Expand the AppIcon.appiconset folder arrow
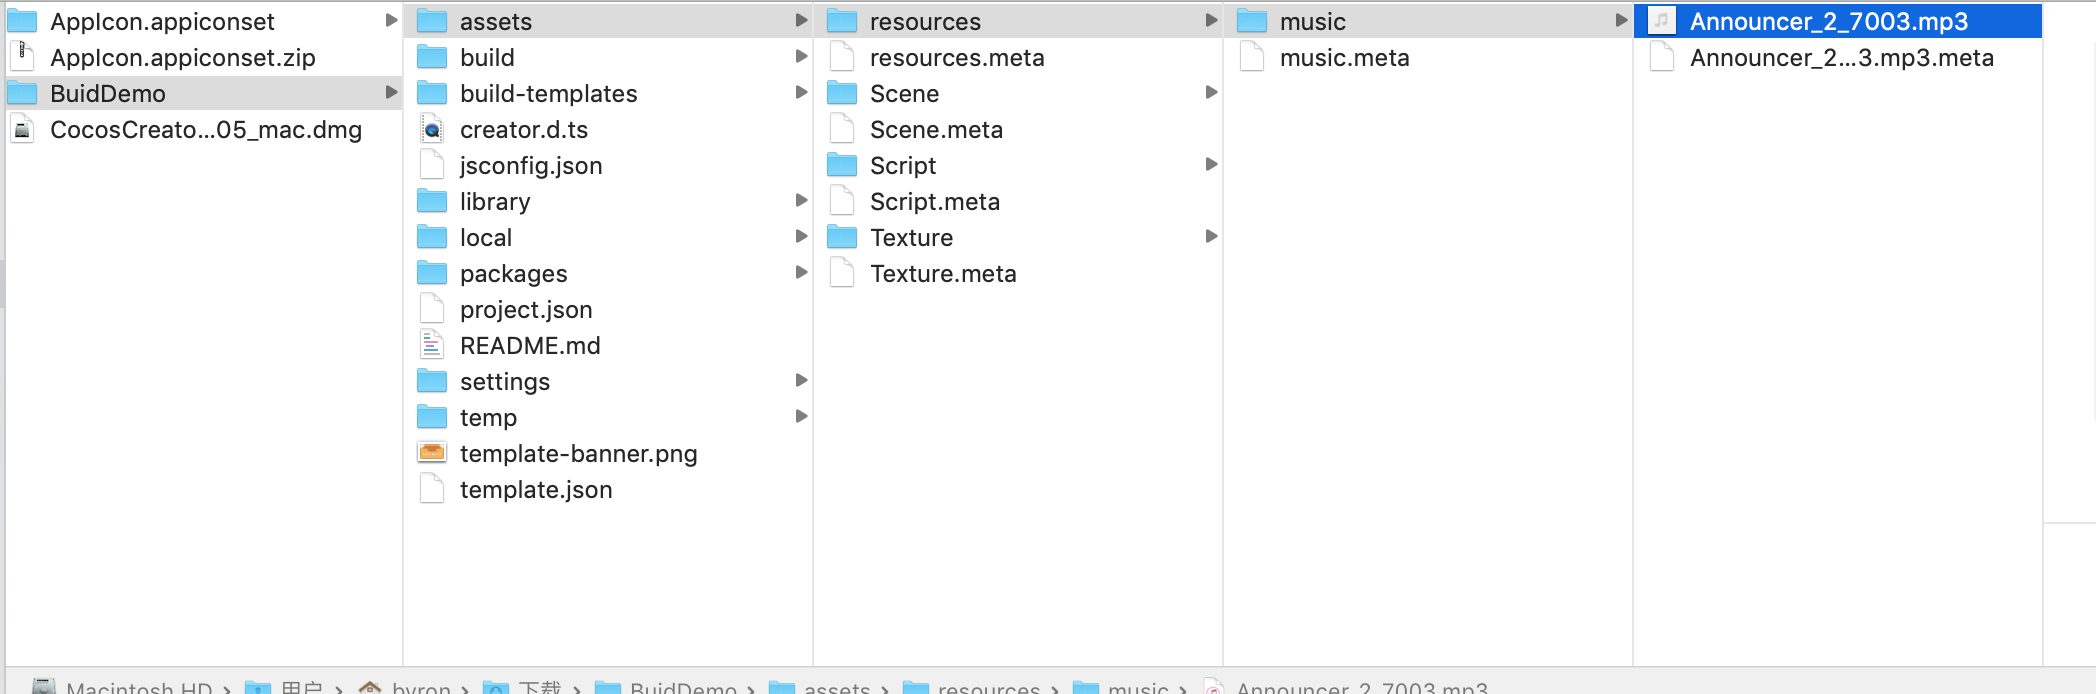This screenshot has height=694, width=2096. (391, 21)
